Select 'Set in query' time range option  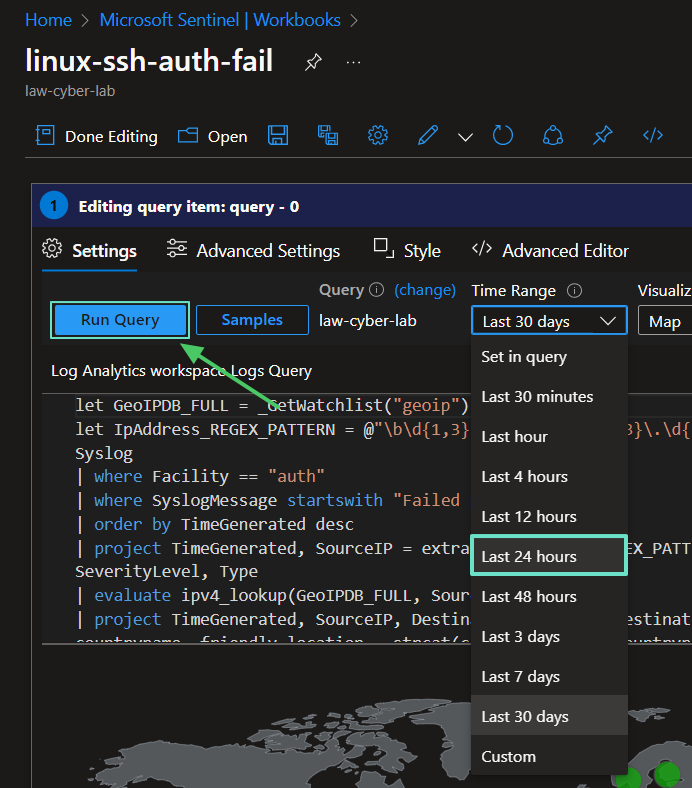pyautogui.click(x=549, y=357)
